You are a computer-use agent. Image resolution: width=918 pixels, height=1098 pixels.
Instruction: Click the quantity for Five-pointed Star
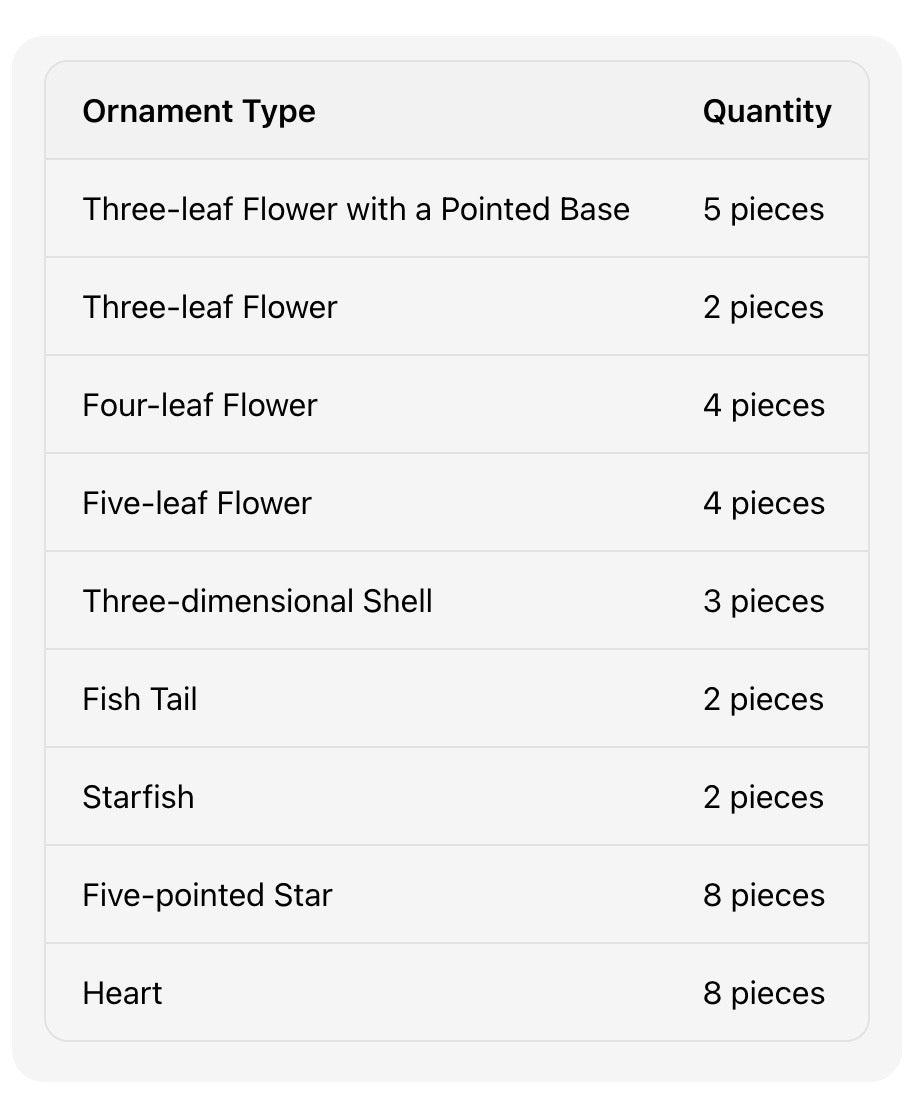763,895
